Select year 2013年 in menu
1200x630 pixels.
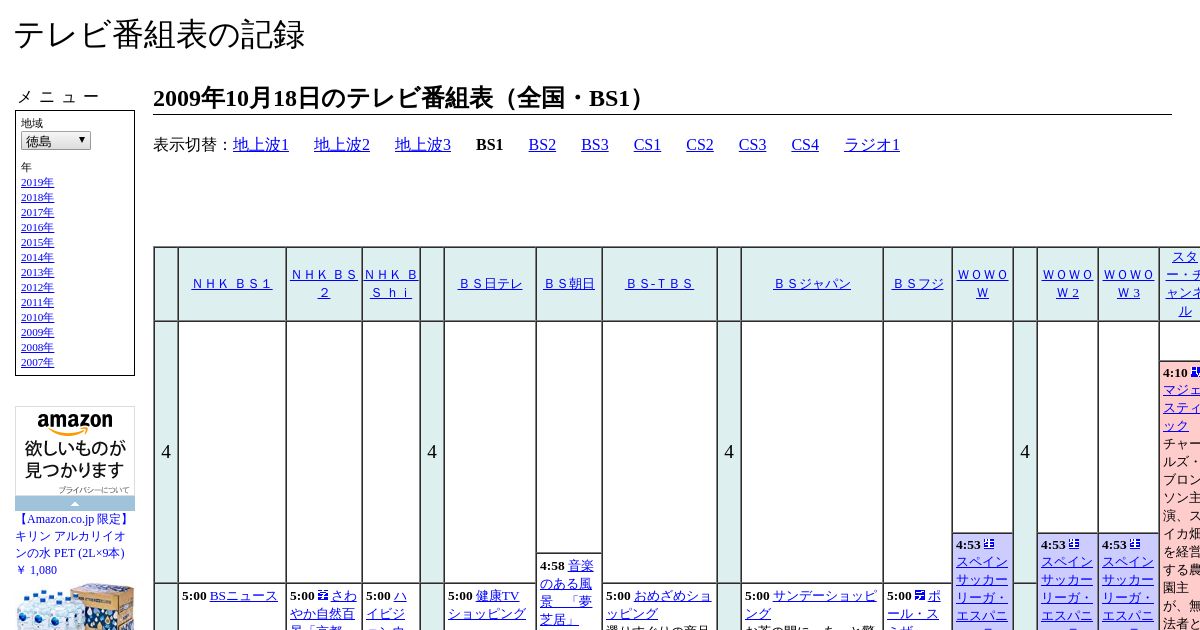tap(37, 273)
